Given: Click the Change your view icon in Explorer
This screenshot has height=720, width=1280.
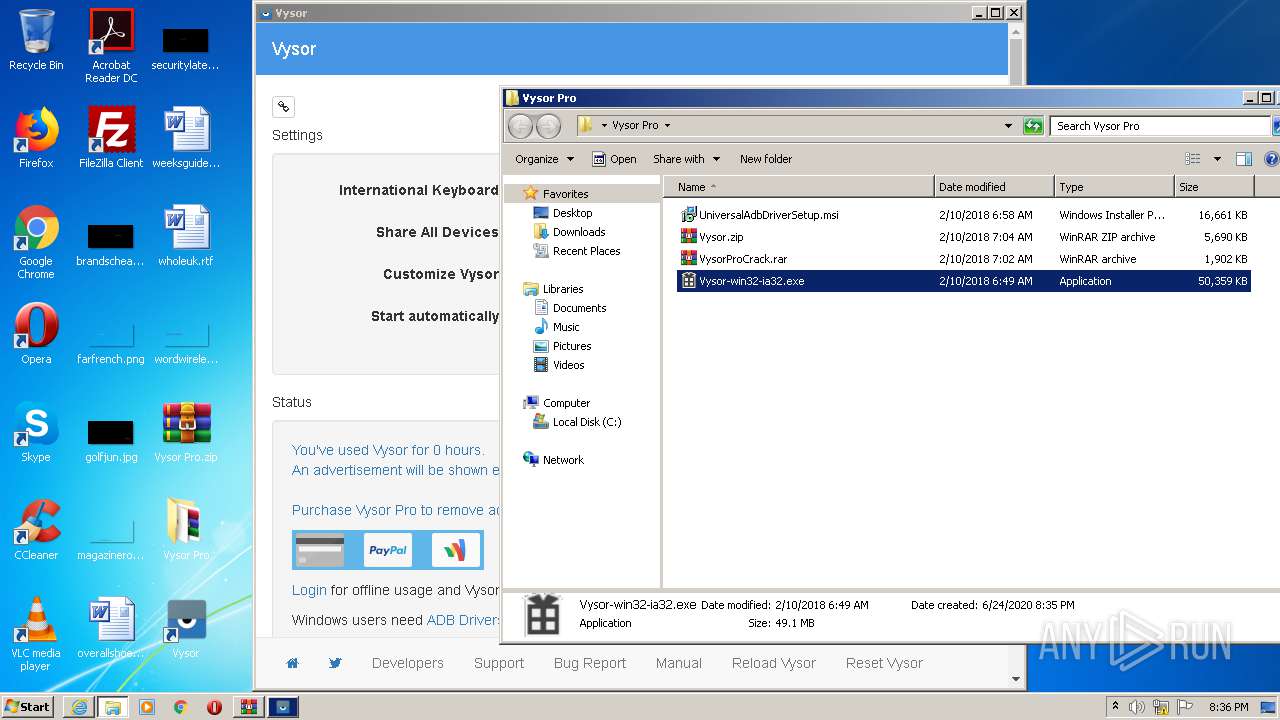Looking at the screenshot, I should coord(1192,159).
